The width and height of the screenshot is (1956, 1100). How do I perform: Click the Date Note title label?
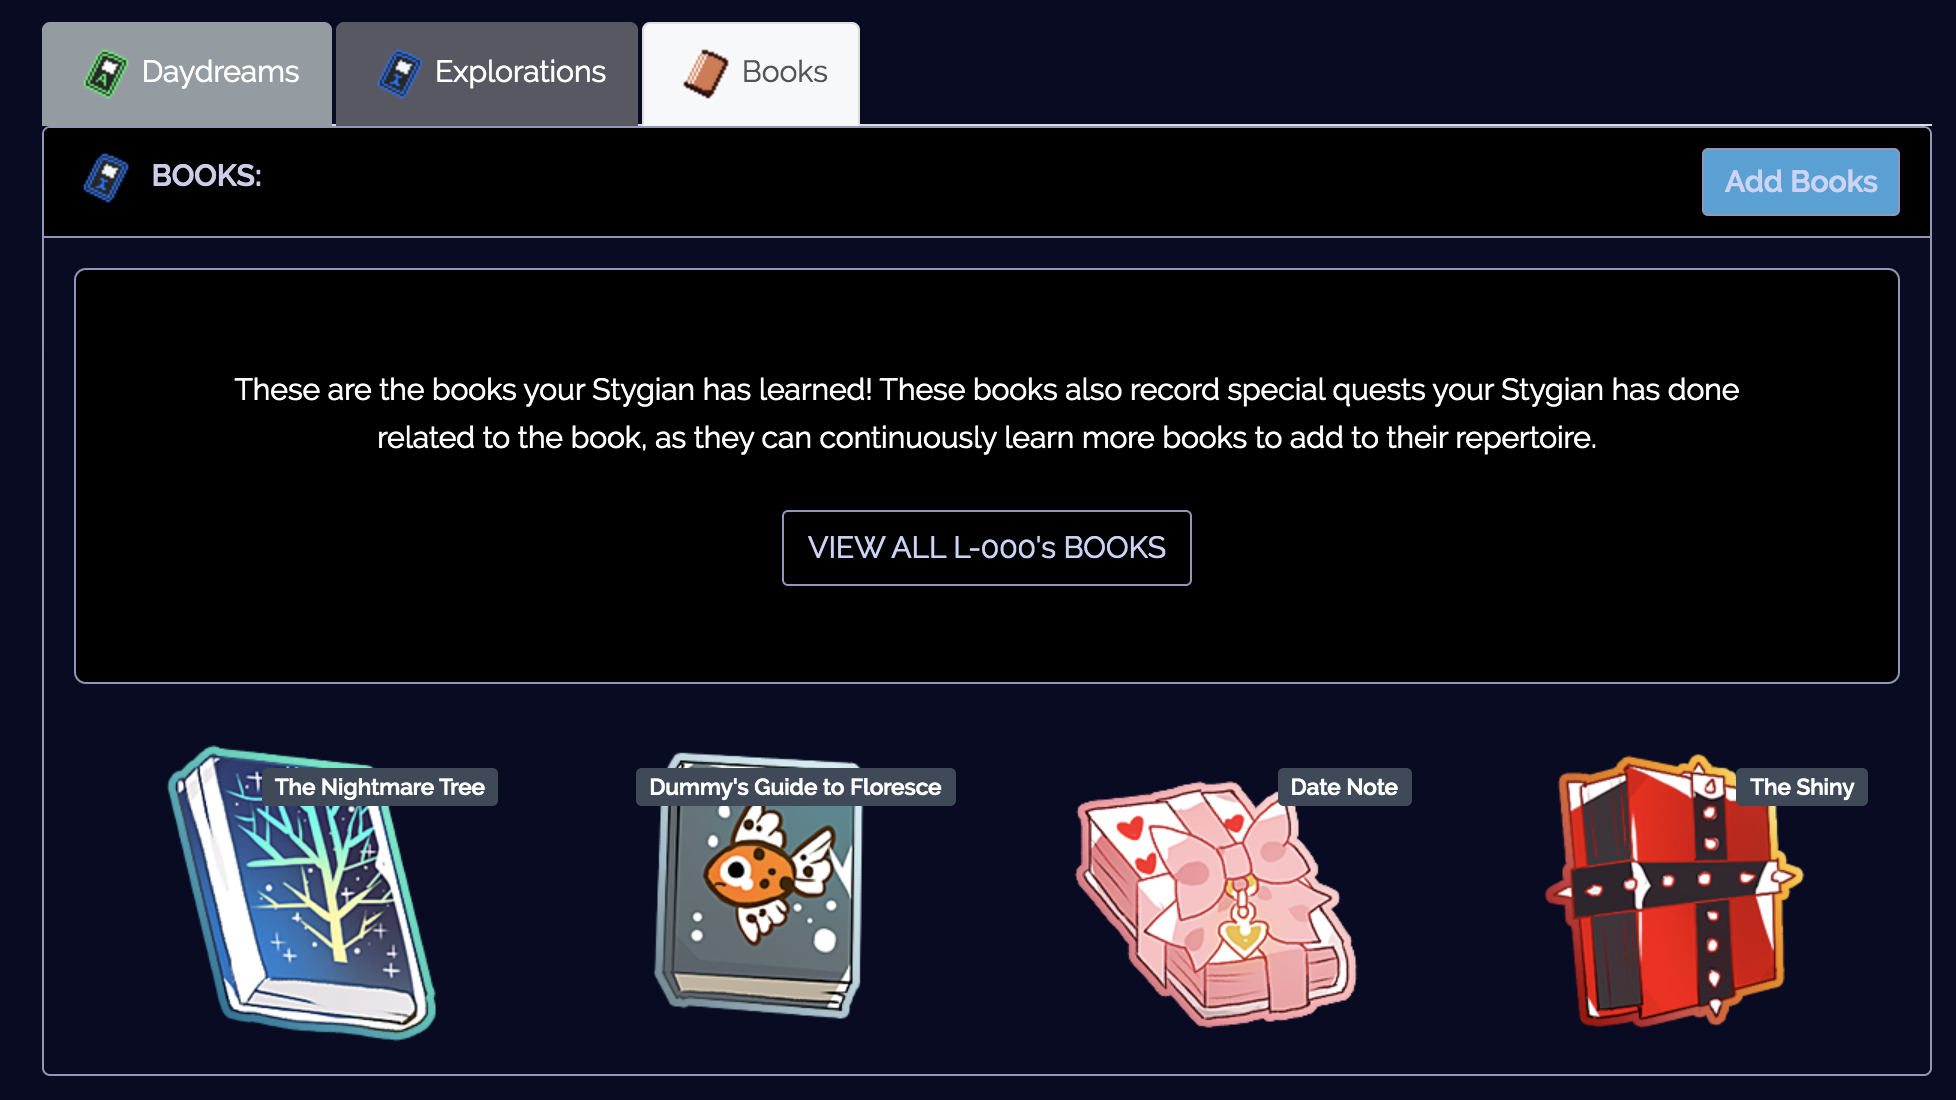(x=1344, y=787)
